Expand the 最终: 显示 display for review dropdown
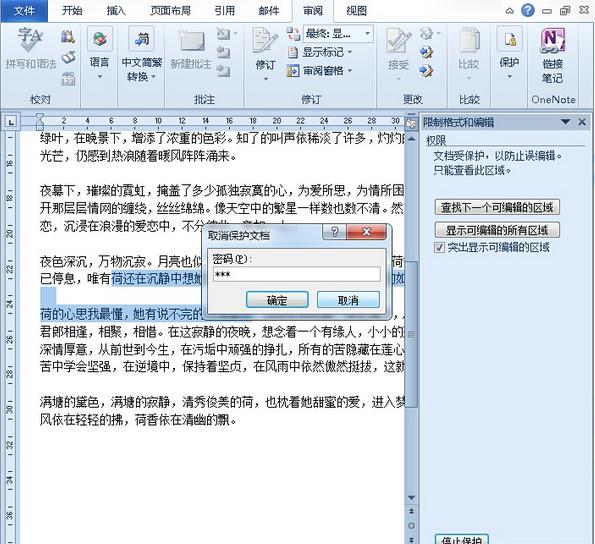Image resolution: width=595 pixels, height=544 pixels. [367, 34]
